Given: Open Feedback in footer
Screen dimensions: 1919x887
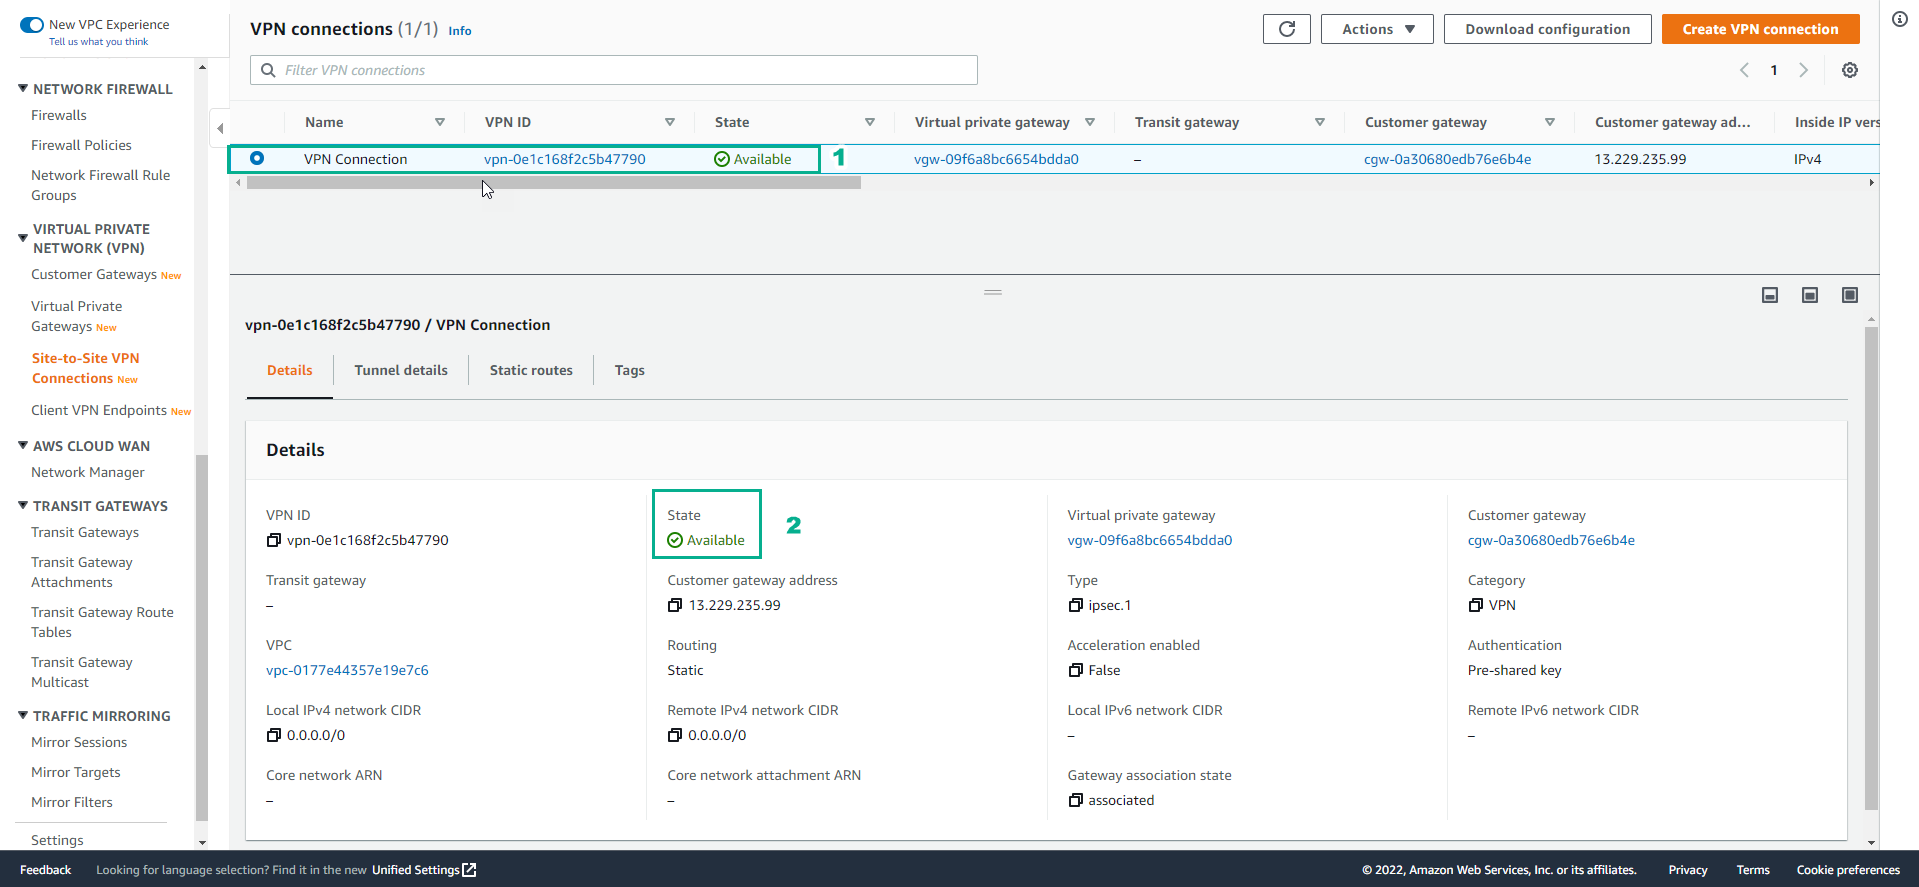Looking at the screenshot, I should point(46,870).
